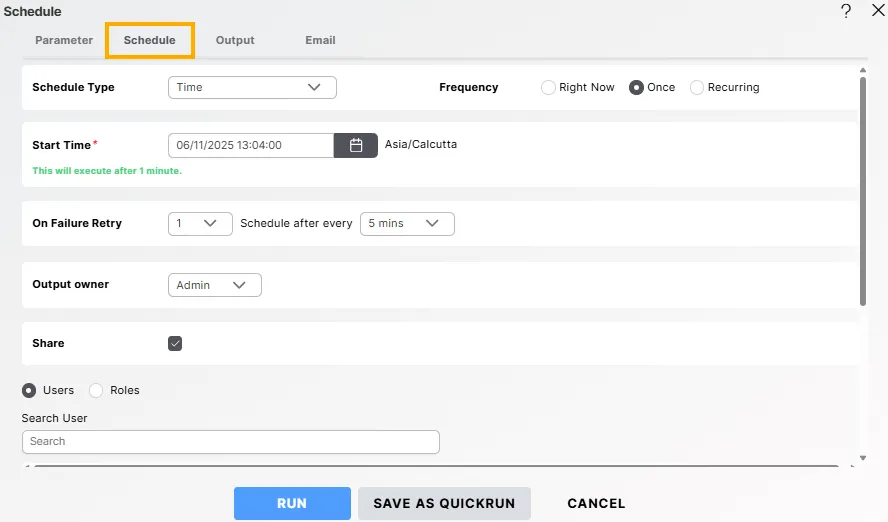Open the 5 mins retry interval dropdown
888x522 pixels.
407,224
